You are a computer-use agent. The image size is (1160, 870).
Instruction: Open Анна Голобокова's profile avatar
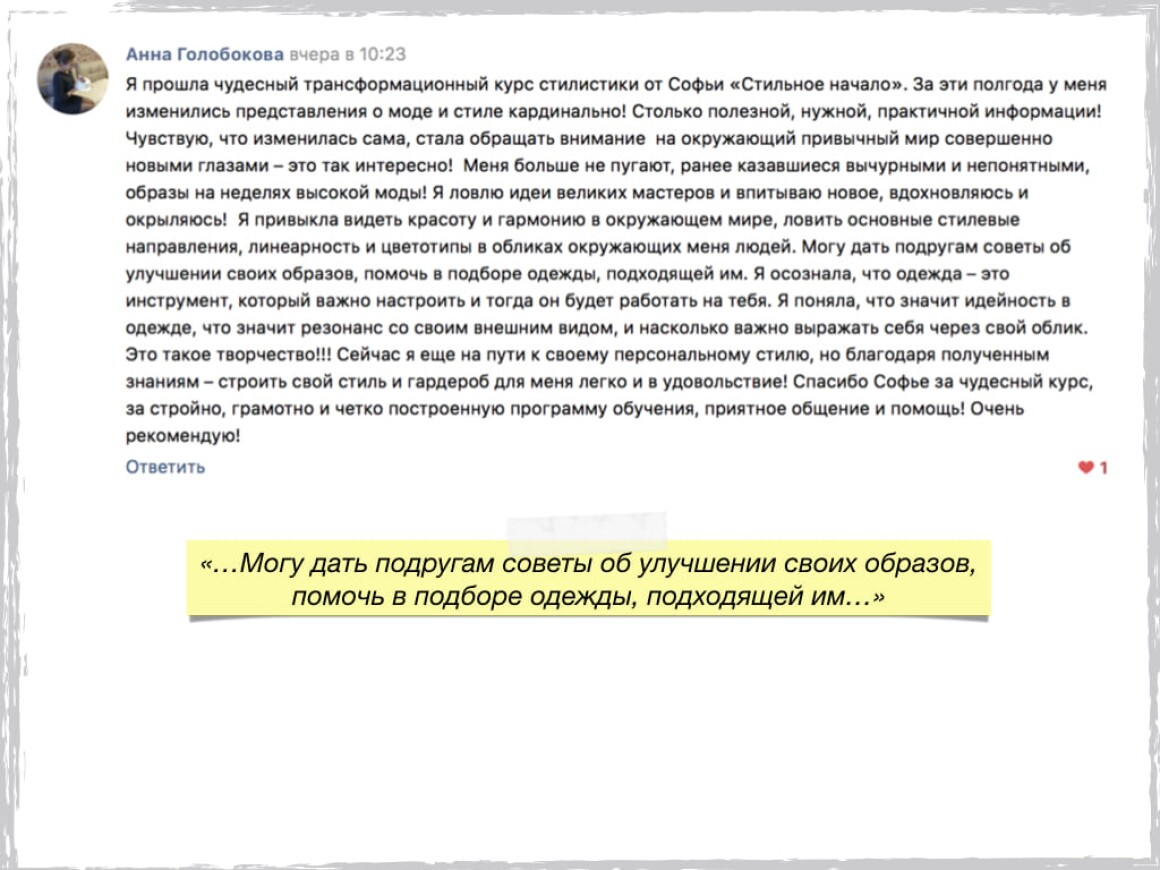click(x=72, y=78)
